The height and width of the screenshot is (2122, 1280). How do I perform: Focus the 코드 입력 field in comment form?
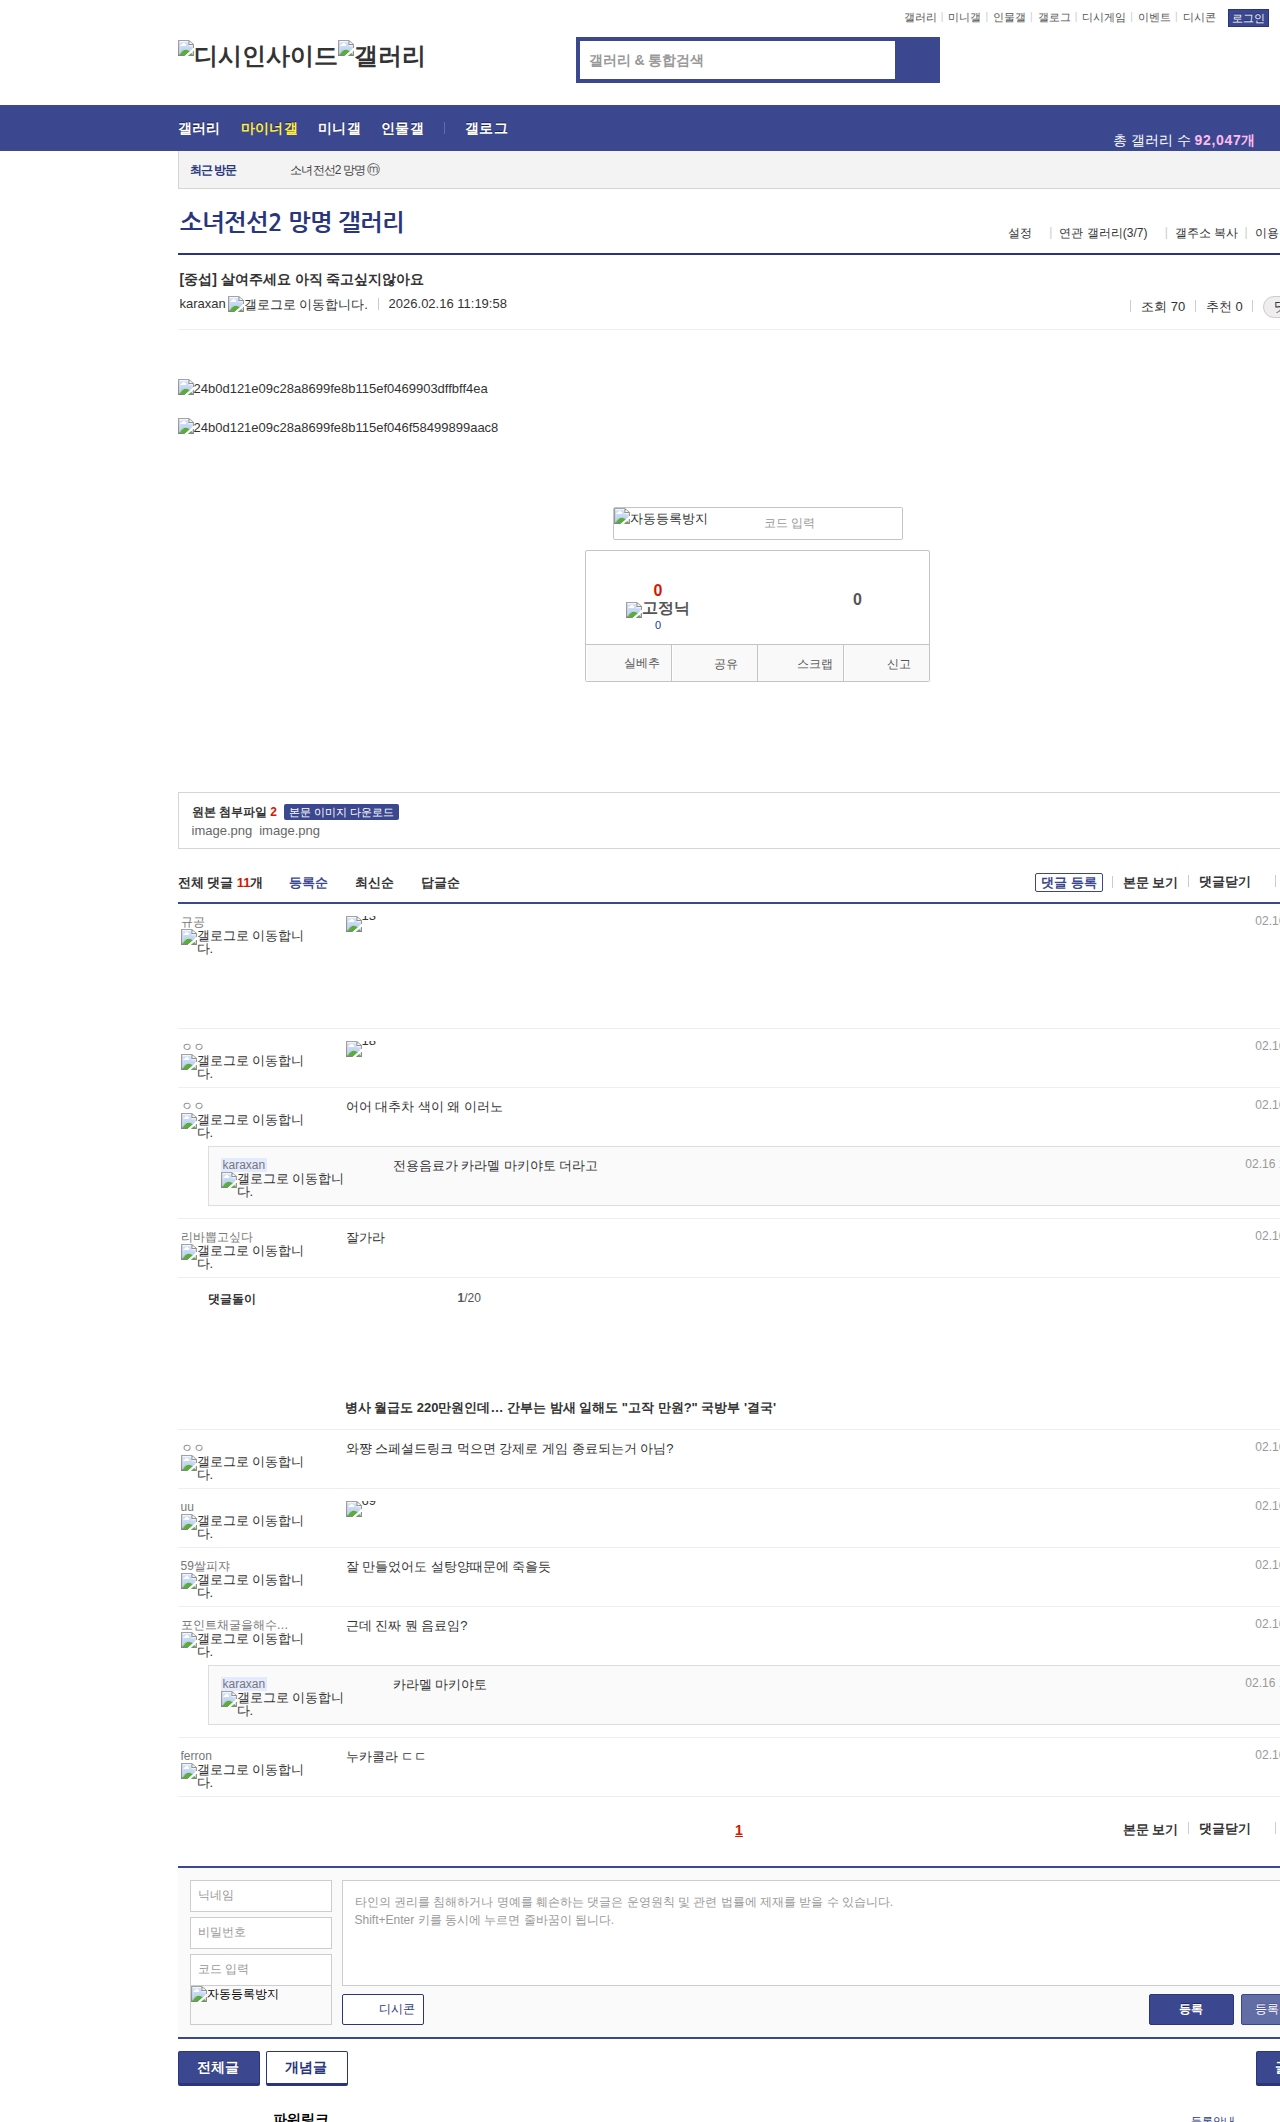point(261,1970)
